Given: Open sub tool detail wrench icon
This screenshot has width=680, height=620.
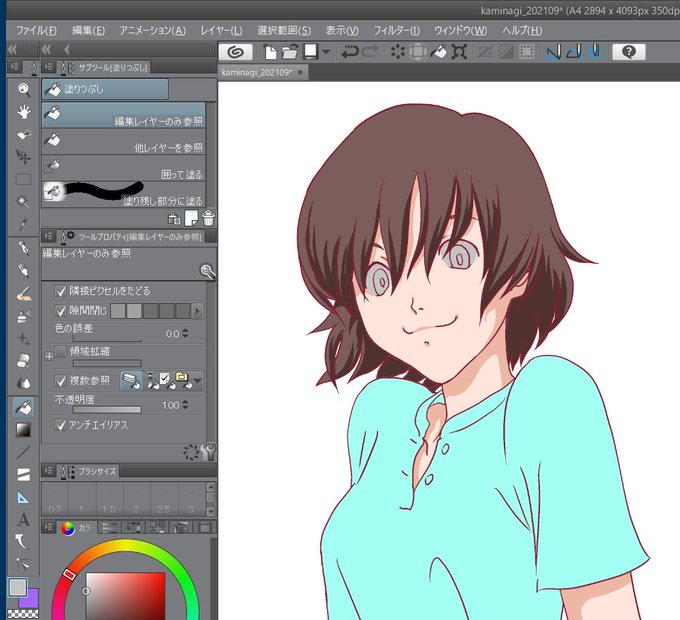Looking at the screenshot, I should [x=209, y=452].
